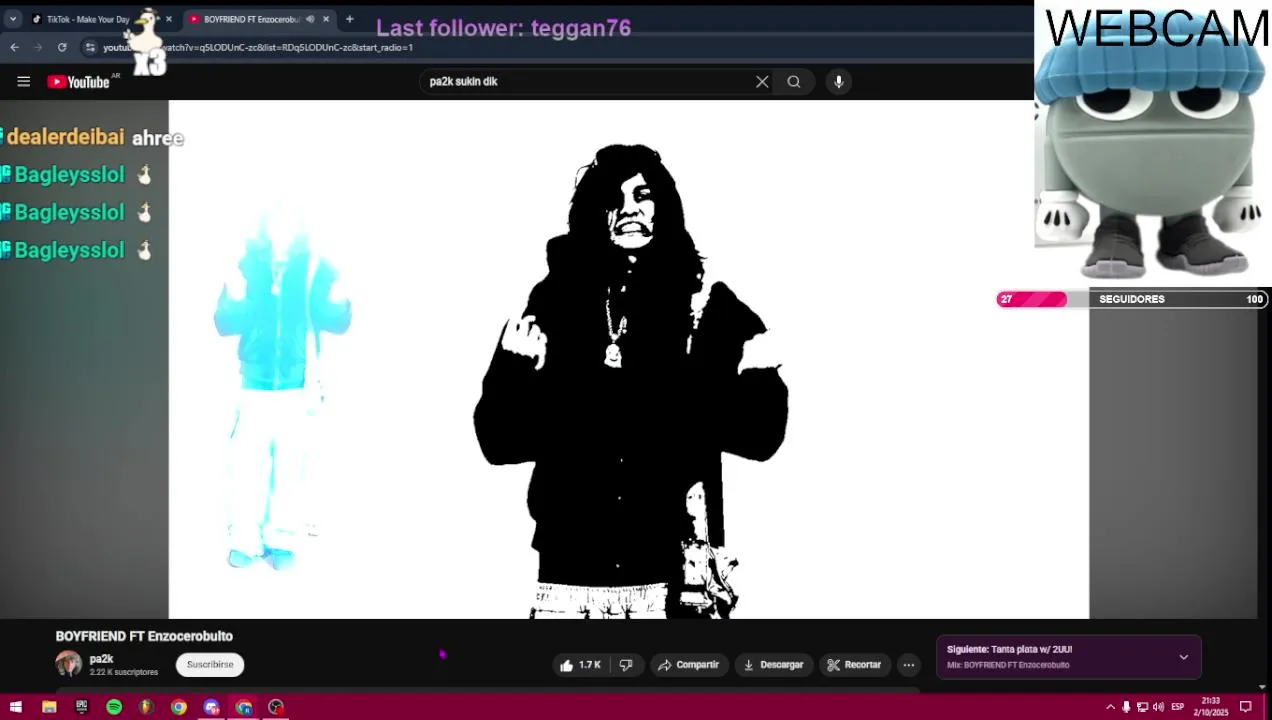The width and height of the screenshot is (1272, 720).
Task: Show hidden system tray icons
Action: [x=1110, y=707]
